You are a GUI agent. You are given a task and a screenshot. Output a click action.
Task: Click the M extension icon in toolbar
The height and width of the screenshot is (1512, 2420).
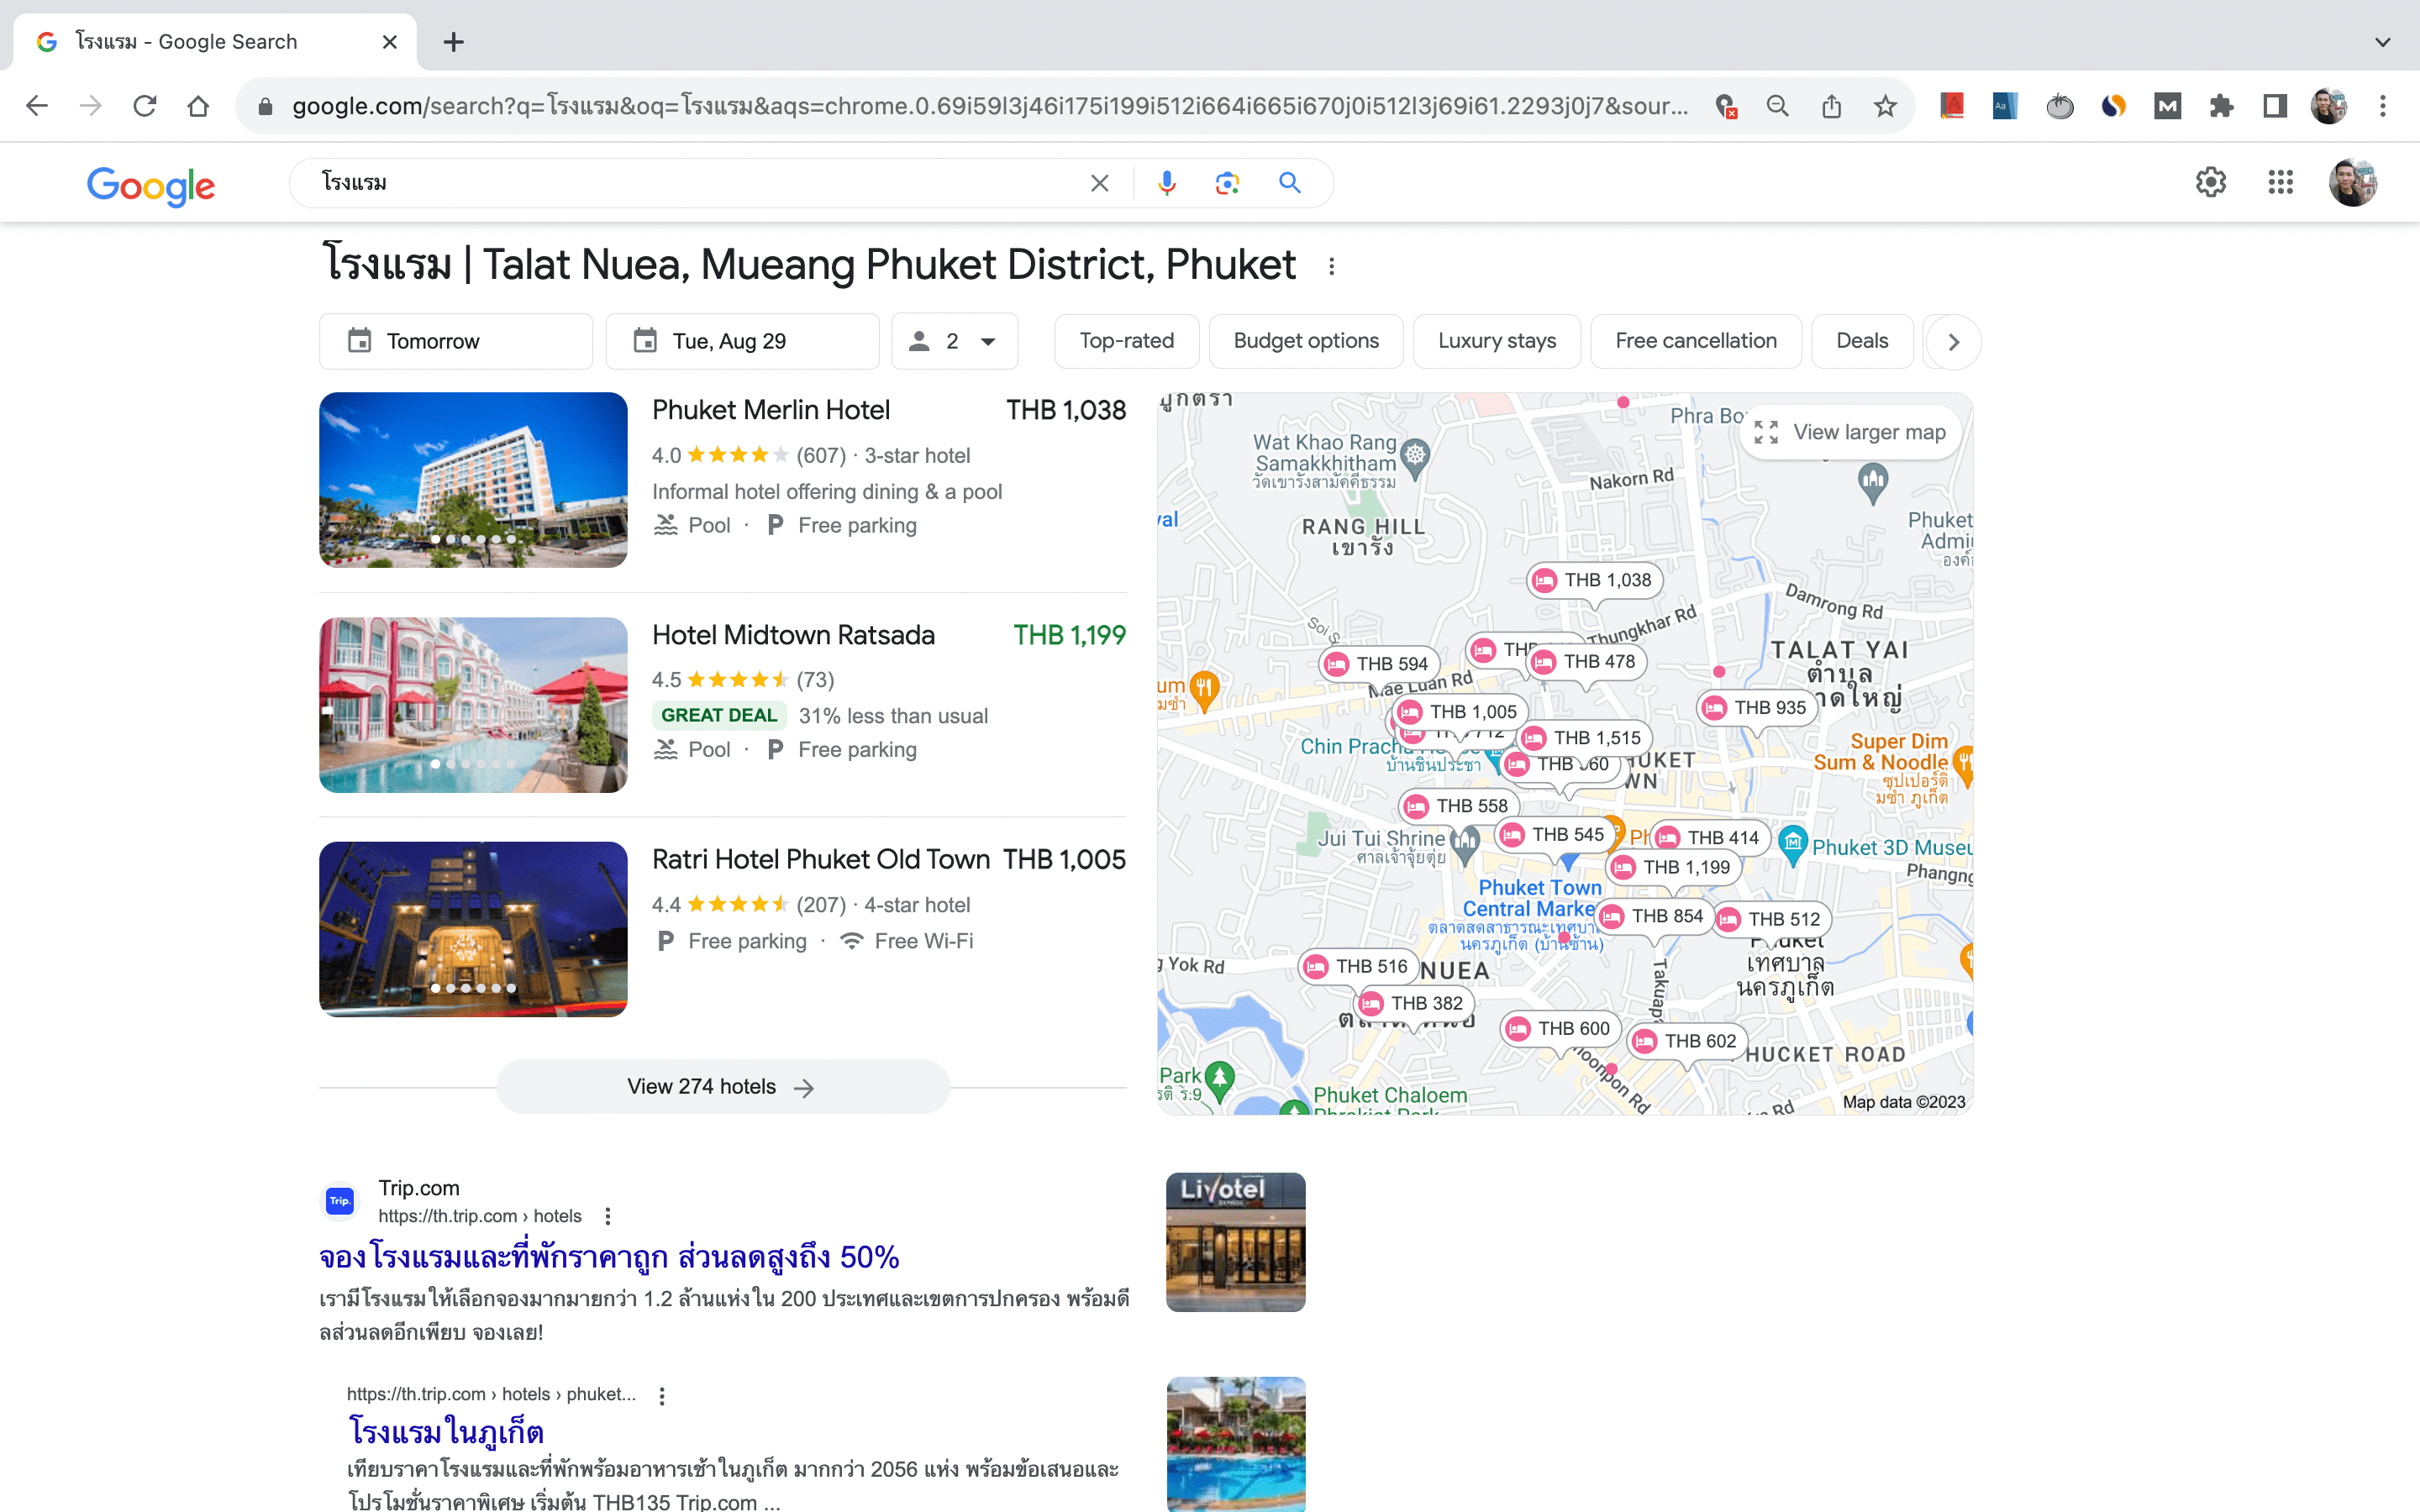coord(2167,106)
